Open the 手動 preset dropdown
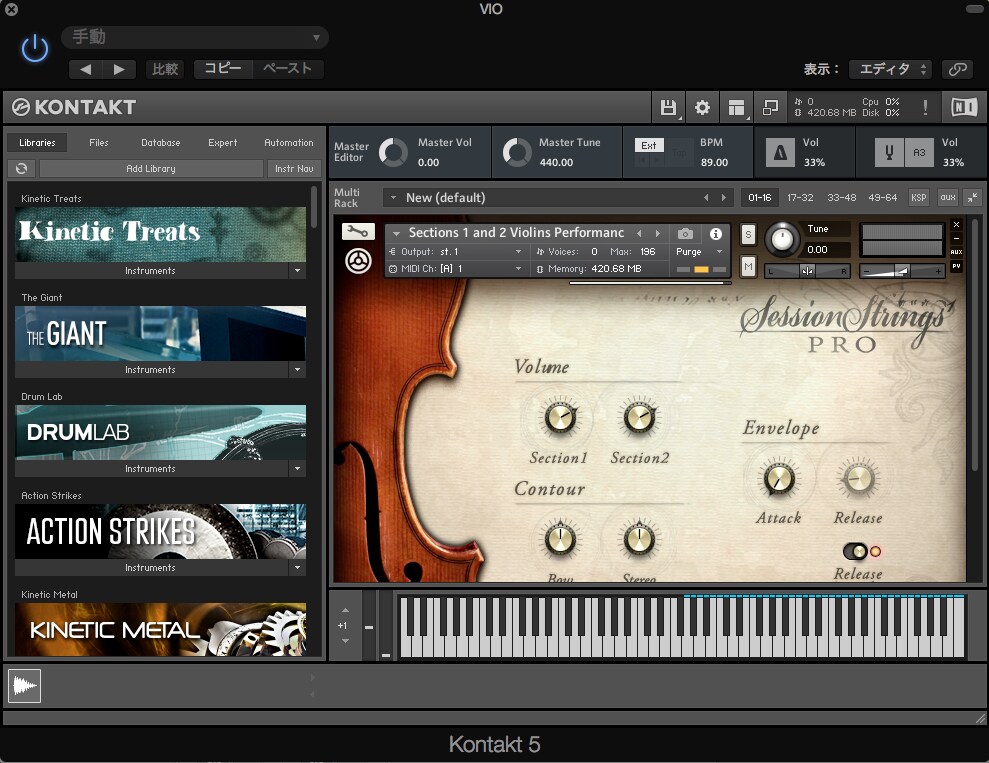 click(x=195, y=38)
